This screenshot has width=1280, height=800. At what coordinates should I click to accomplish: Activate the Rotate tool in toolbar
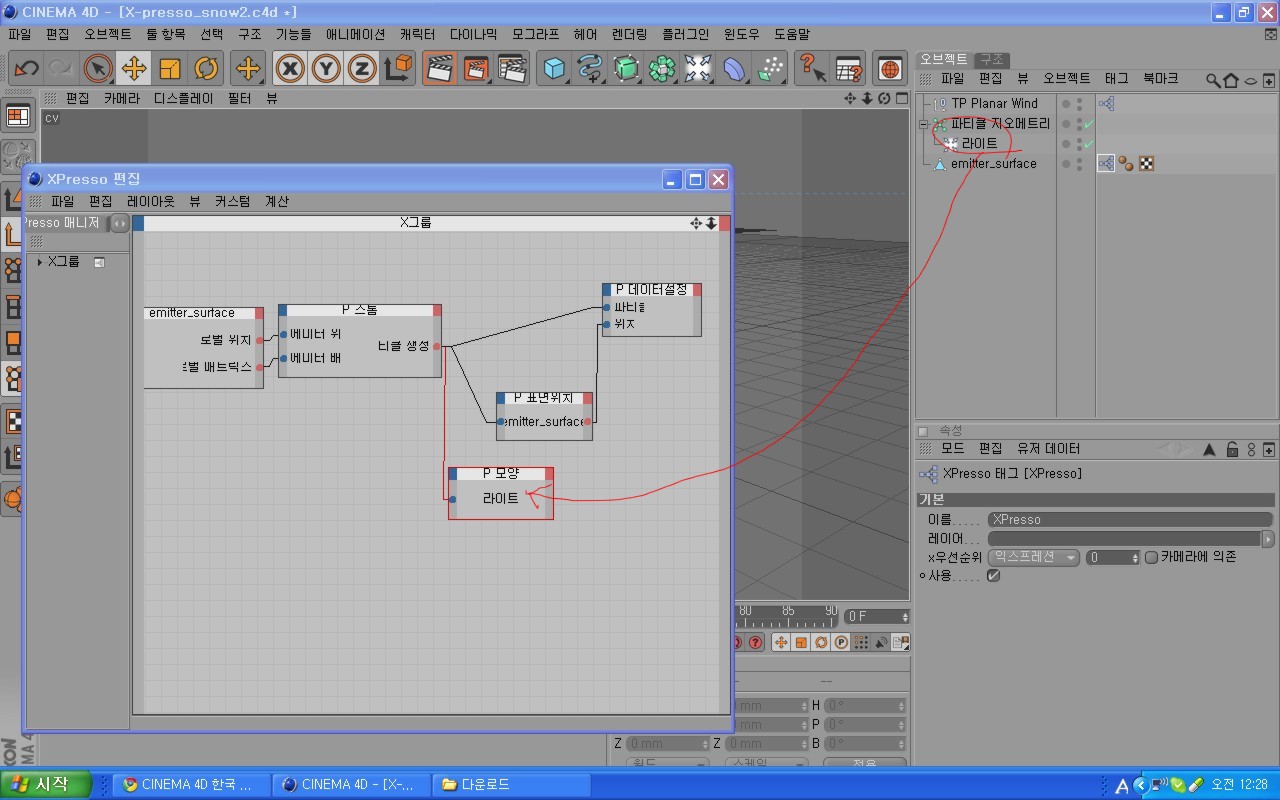[206, 69]
